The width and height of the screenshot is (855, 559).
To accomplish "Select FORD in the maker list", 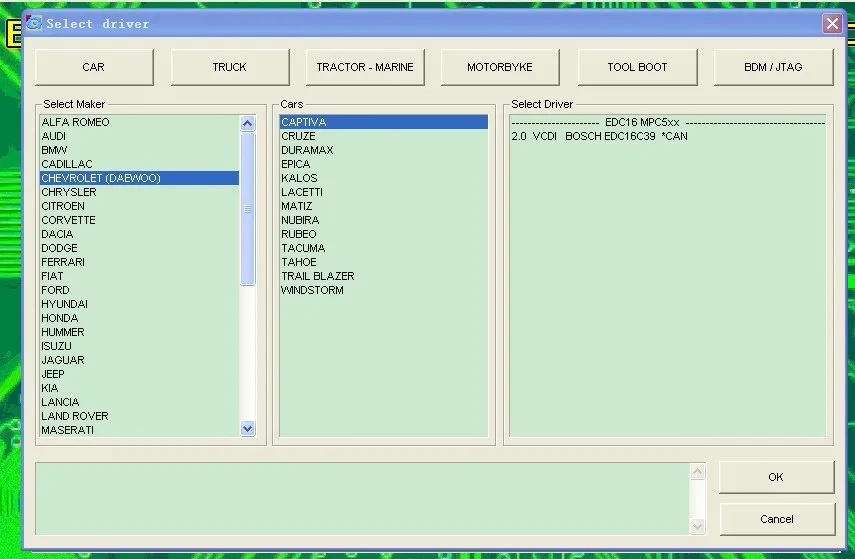I will pyautogui.click(x=139, y=290).
